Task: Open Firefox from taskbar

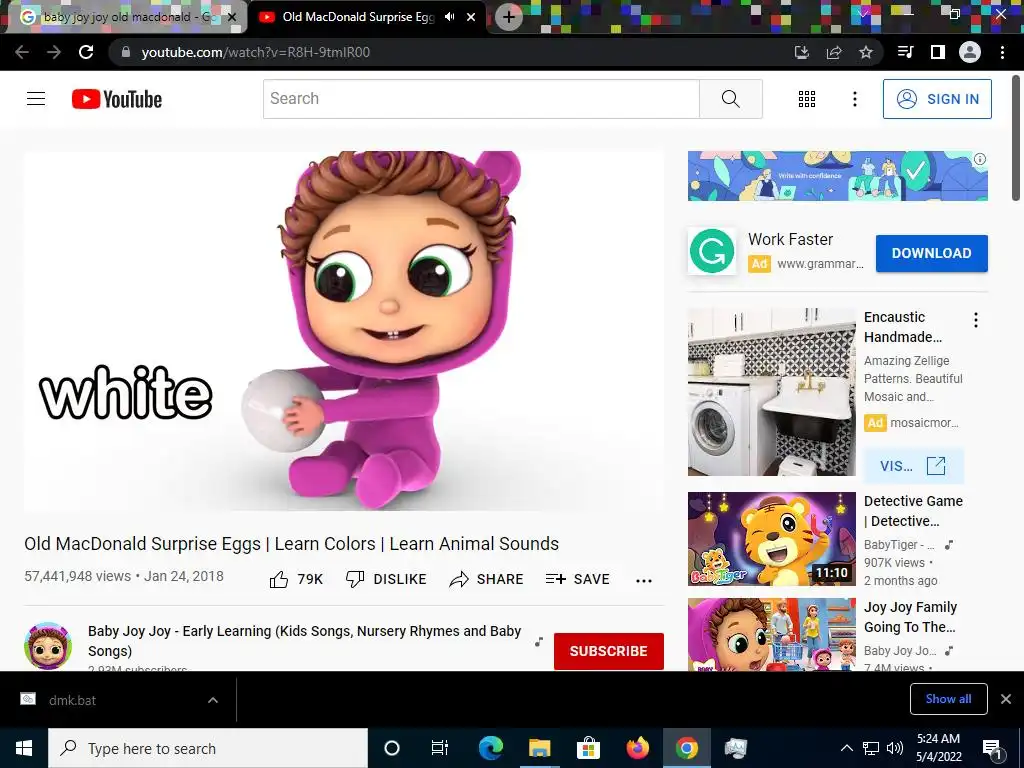Action: pyautogui.click(x=637, y=748)
